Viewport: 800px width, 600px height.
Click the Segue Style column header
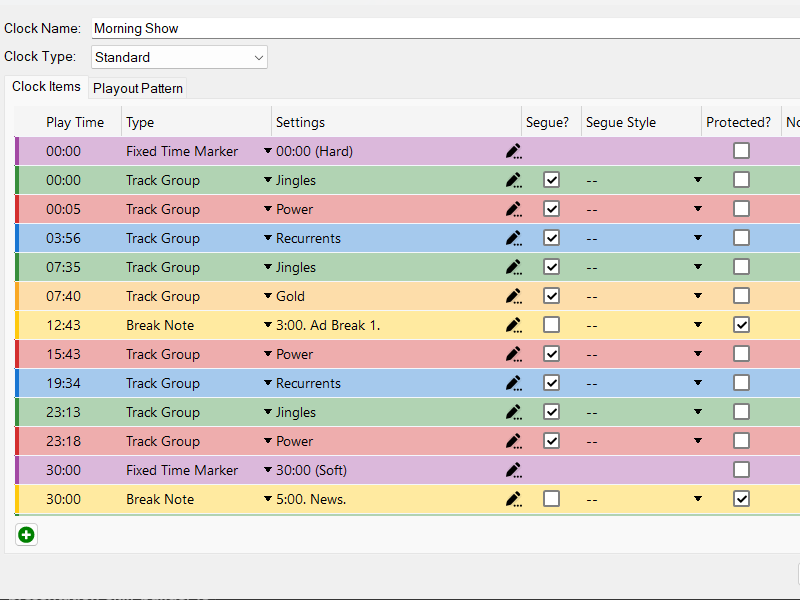(x=641, y=122)
